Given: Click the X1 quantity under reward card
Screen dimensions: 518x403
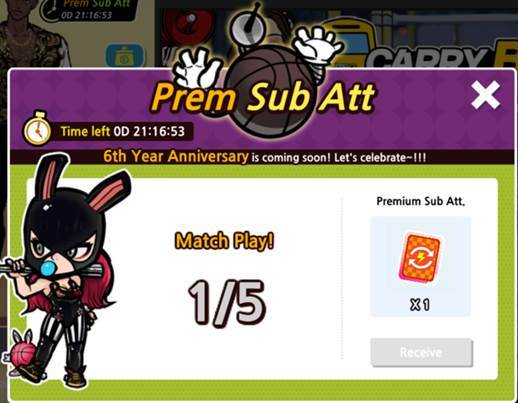Looking at the screenshot, I should [420, 305].
